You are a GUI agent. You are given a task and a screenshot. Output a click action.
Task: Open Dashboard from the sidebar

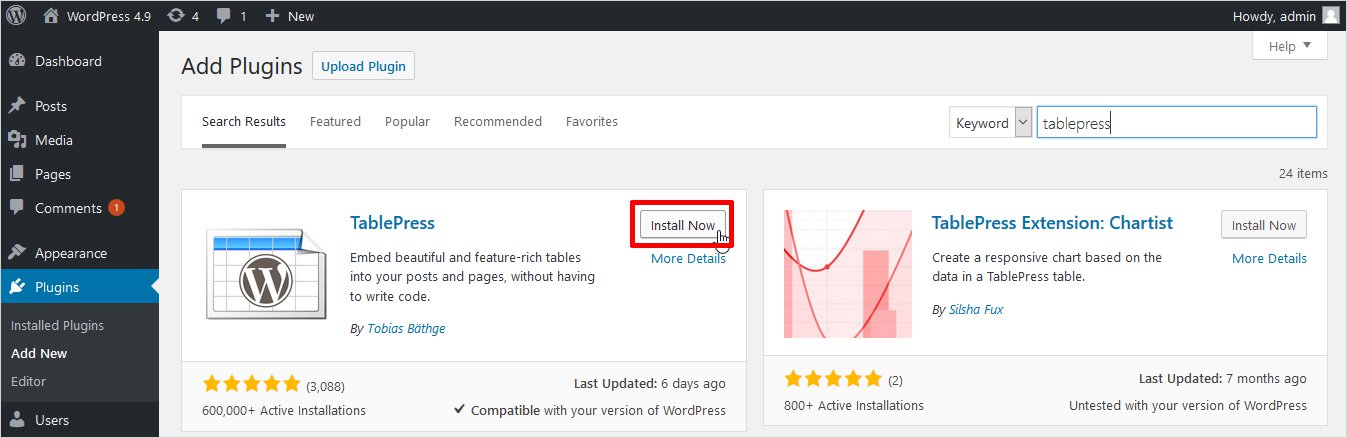click(68, 61)
